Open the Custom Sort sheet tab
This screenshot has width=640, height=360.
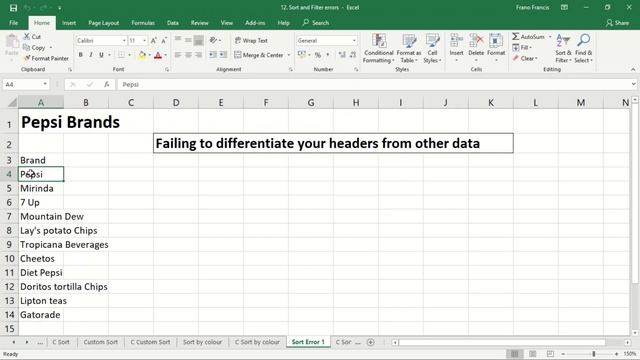100,342
